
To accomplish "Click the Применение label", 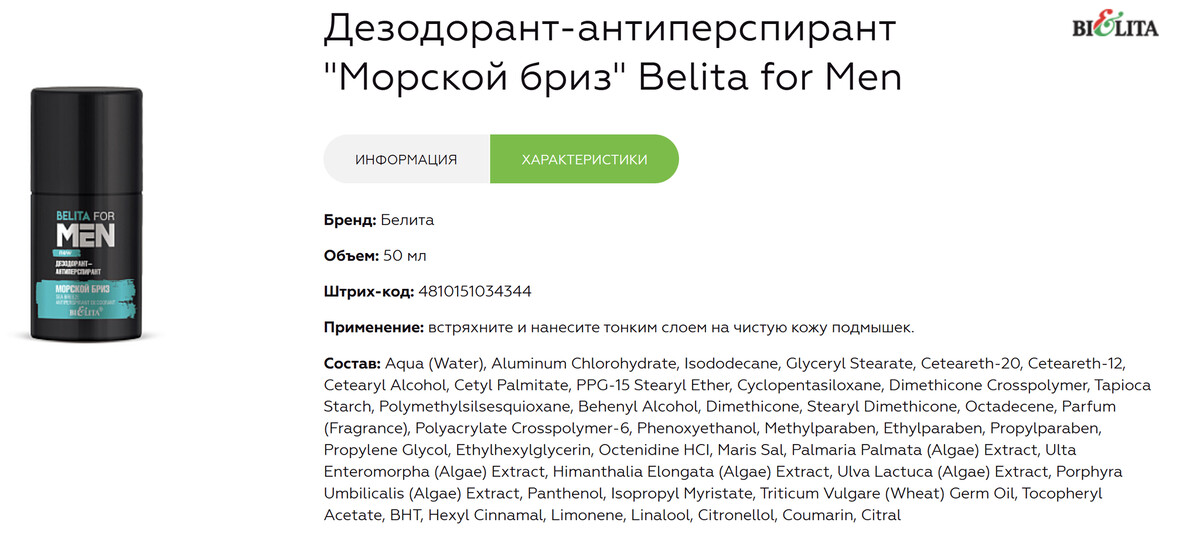I will tap(374, 328).
